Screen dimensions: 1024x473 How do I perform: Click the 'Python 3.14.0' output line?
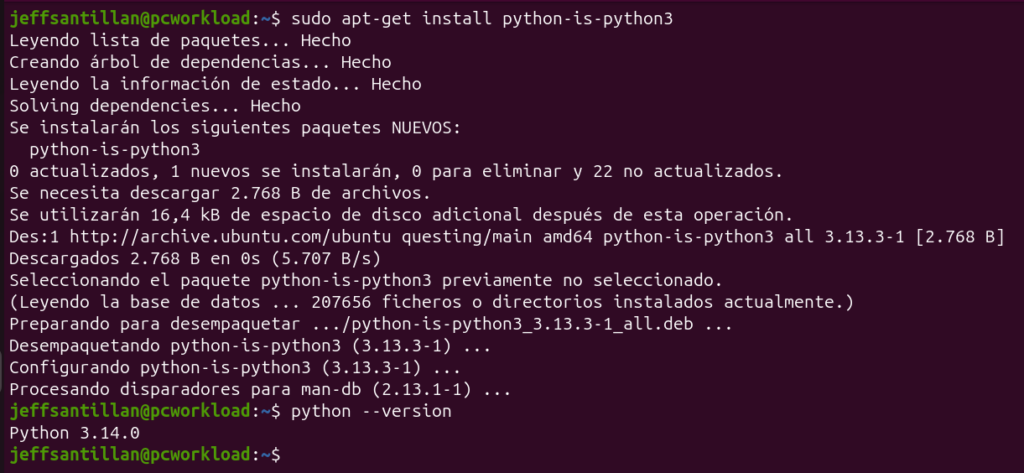pyautogui.click(x=74, y=433)
